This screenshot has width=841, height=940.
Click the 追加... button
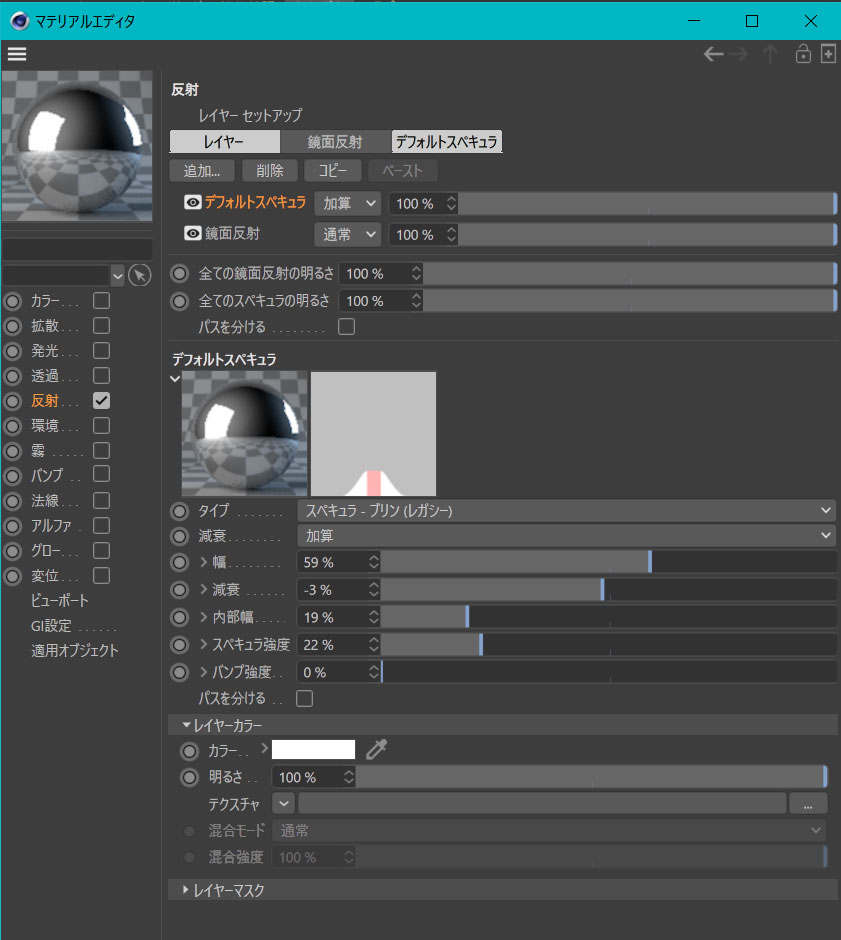tap(202, 171)
